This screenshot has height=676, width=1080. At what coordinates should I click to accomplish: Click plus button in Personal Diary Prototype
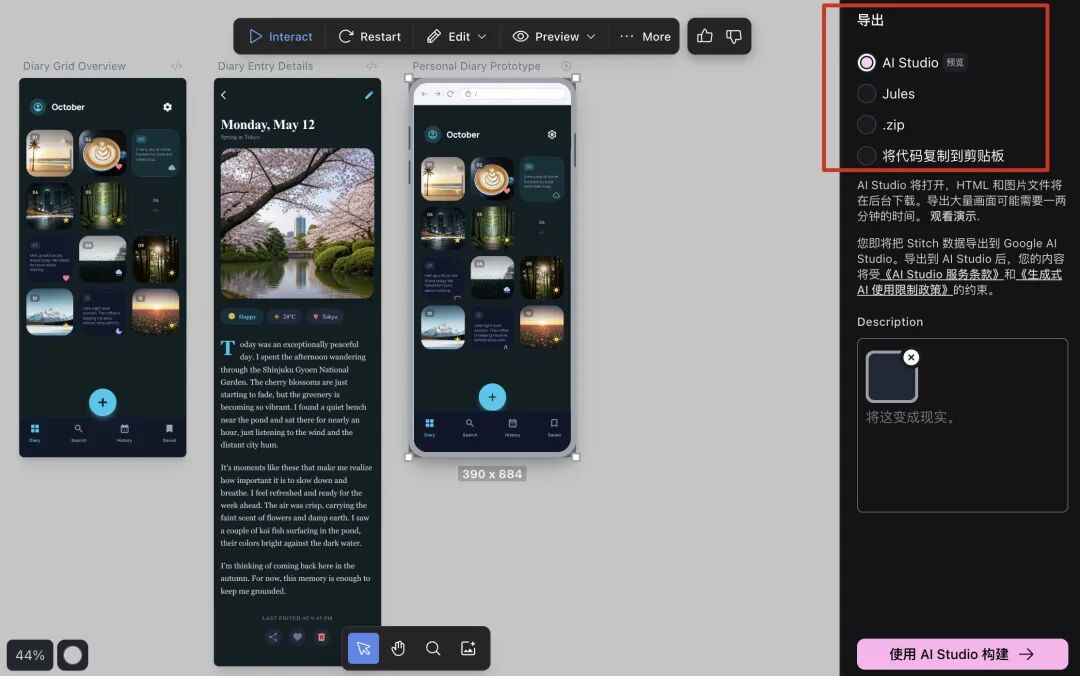click(492, 397)
